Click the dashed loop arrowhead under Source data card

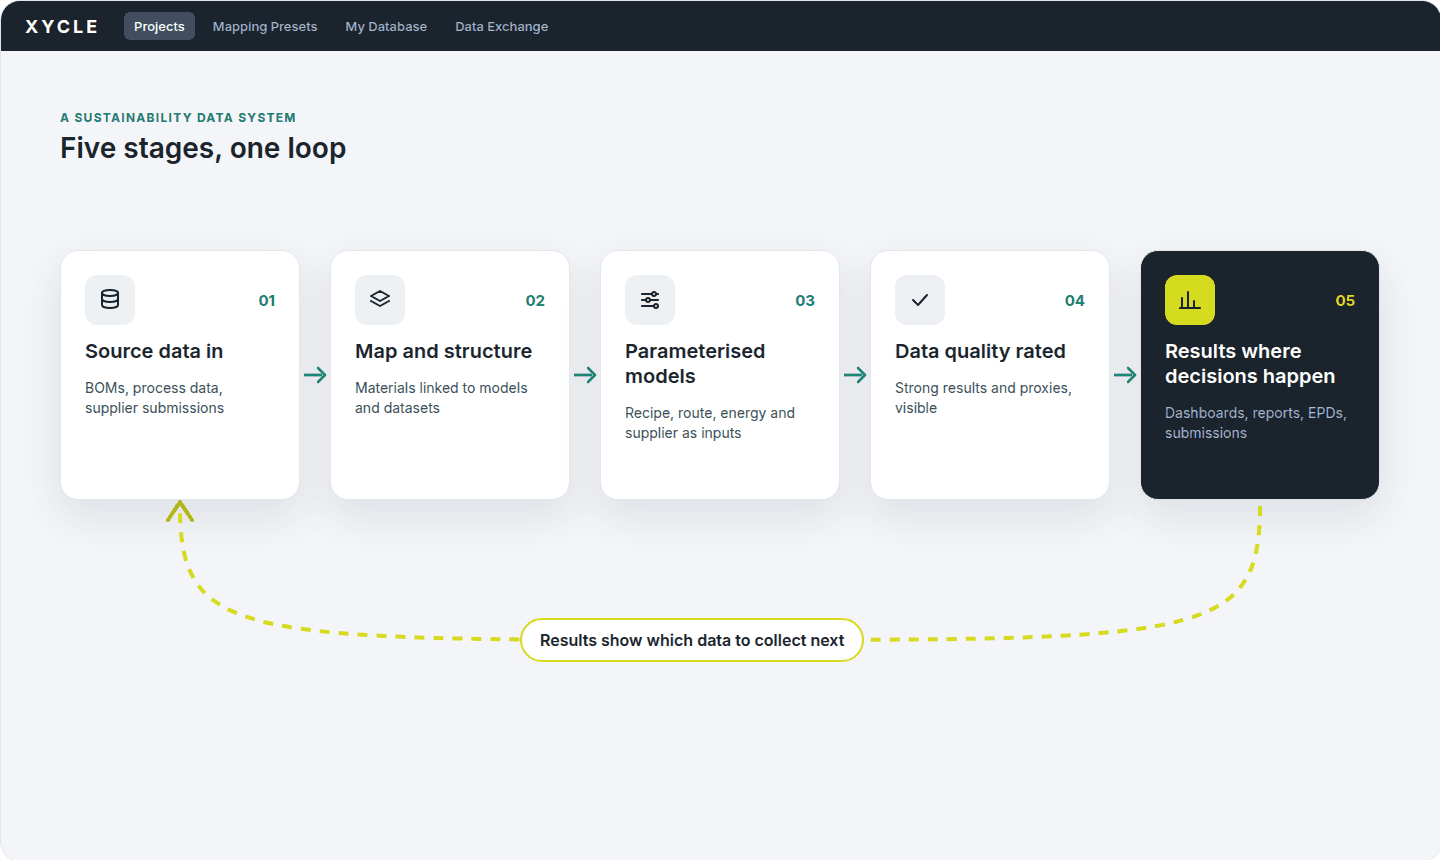coord(180,511)
